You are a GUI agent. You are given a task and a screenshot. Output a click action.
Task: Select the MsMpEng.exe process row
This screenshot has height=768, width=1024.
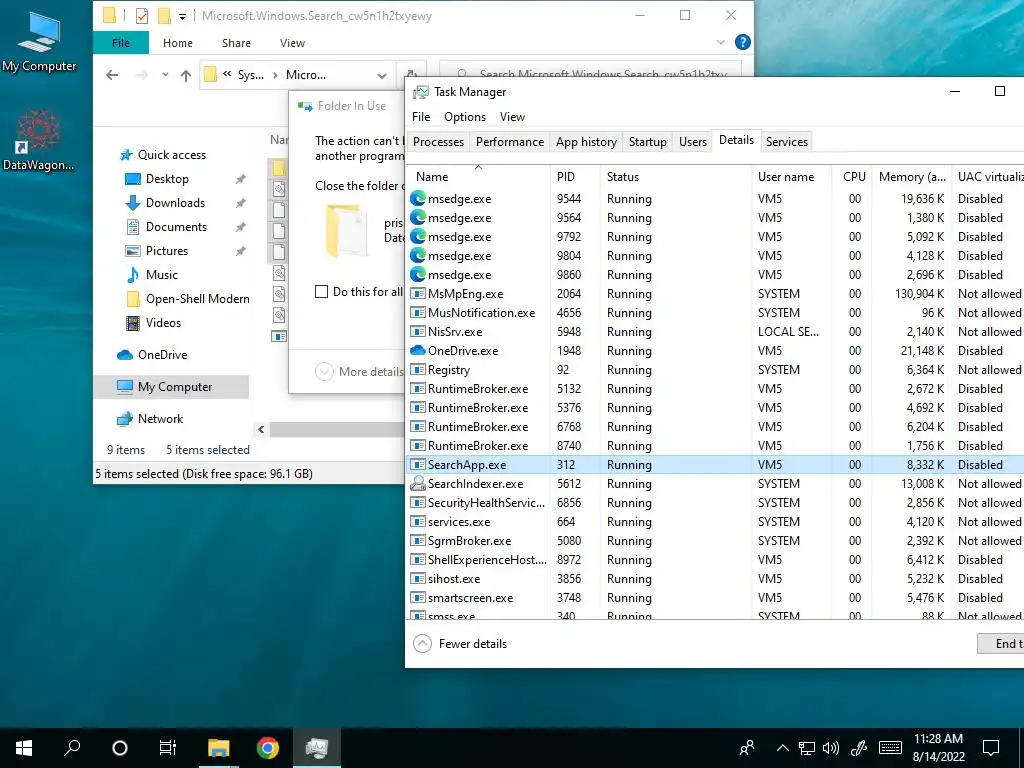(x=715, y=294)
